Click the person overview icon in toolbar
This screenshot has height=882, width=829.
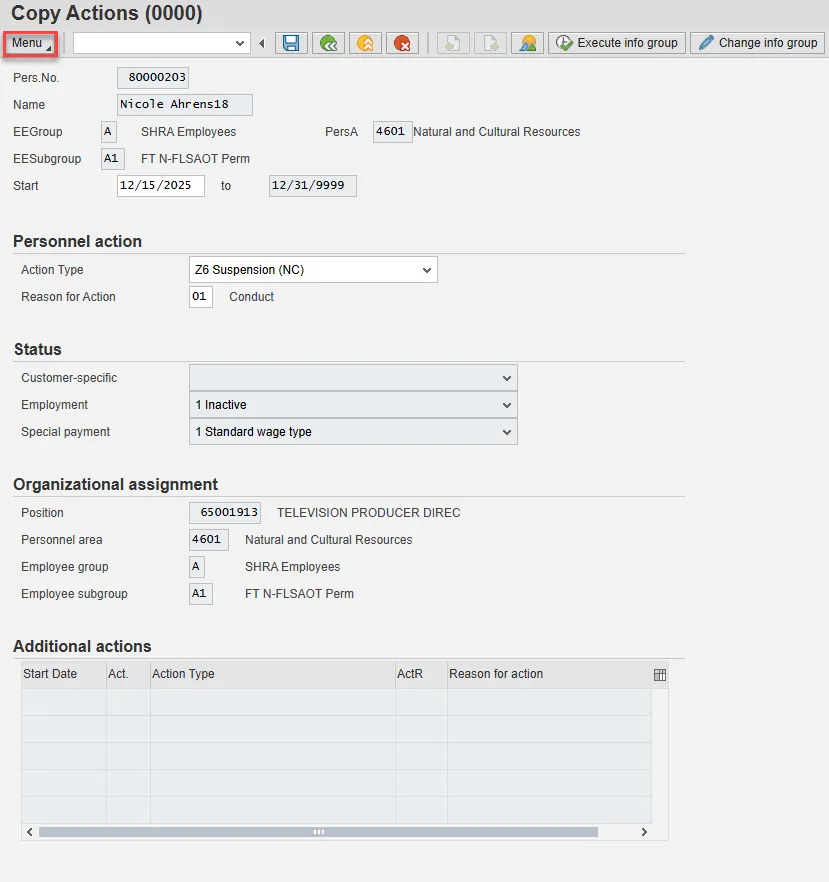click(527, 43)
